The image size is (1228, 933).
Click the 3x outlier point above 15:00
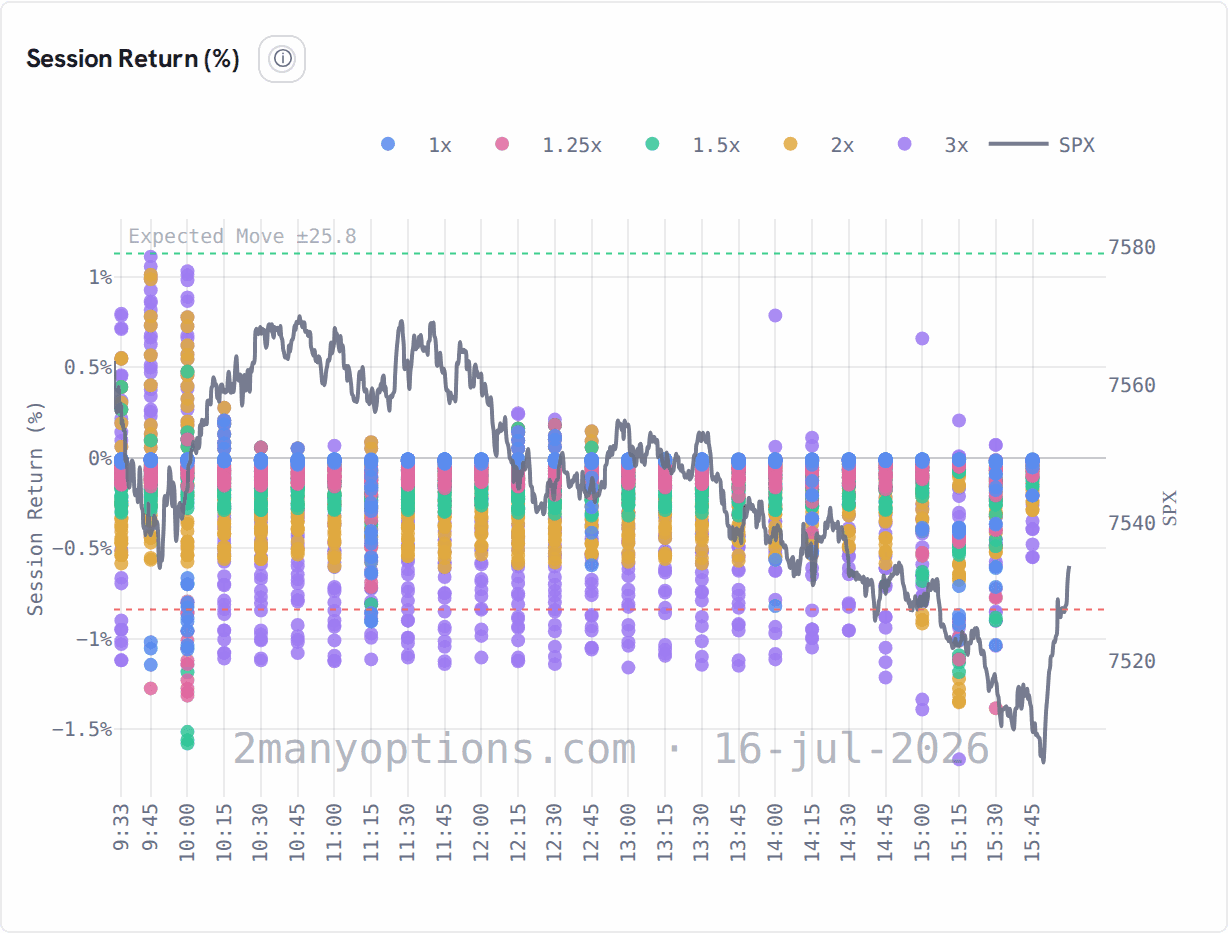coord(922,338)
